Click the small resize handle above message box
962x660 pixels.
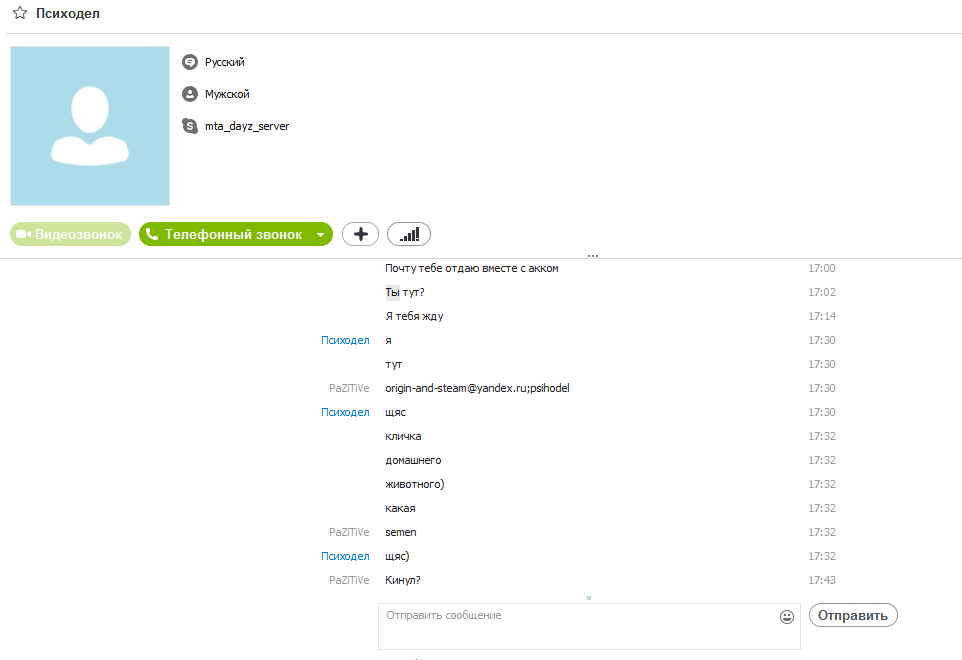tap(589, 598)
